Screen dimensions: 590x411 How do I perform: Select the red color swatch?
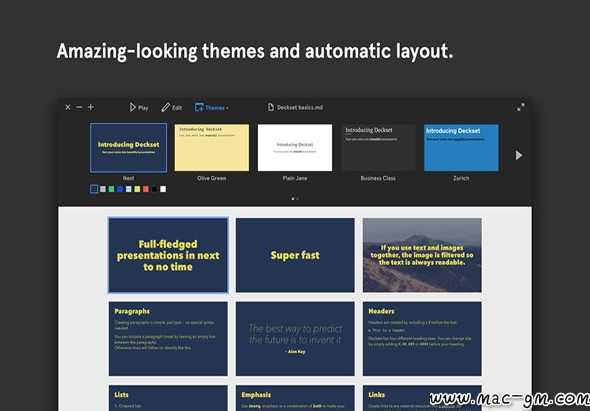pyautogui.click(x=146, y=189)
